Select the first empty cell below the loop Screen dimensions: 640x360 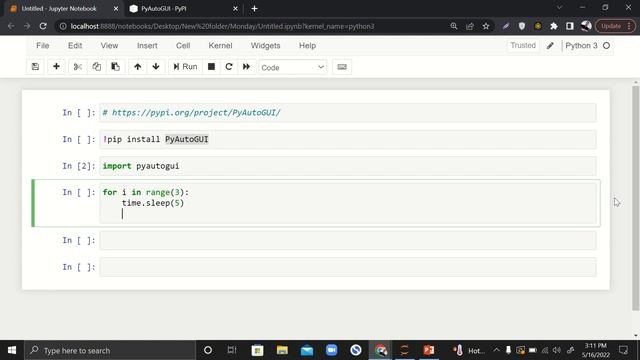tap(348, 240)
